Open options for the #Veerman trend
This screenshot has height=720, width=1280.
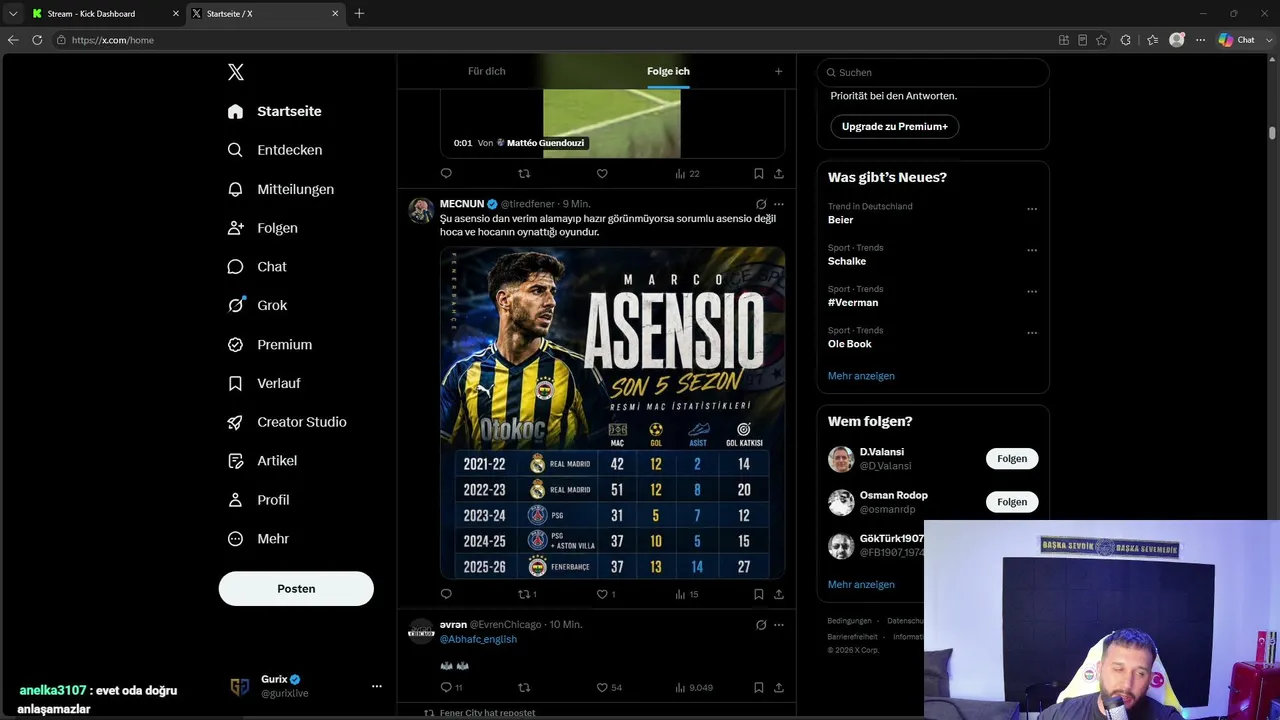tap(1032, 292)
